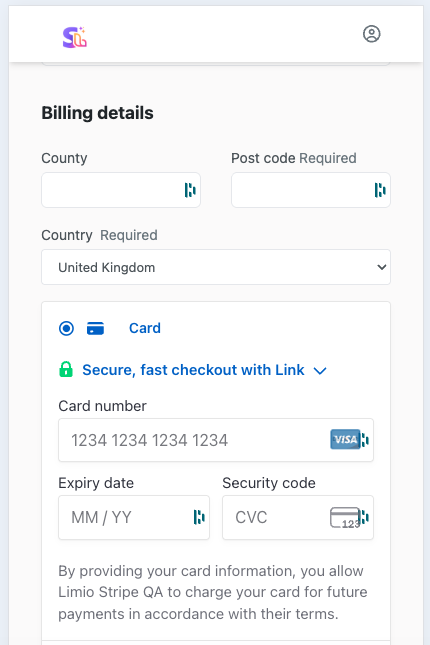Image resolution: width=430 pixels, height=645 pixels.
Task: Click the colorful site logo in header
Action: (x=74, y=37)
